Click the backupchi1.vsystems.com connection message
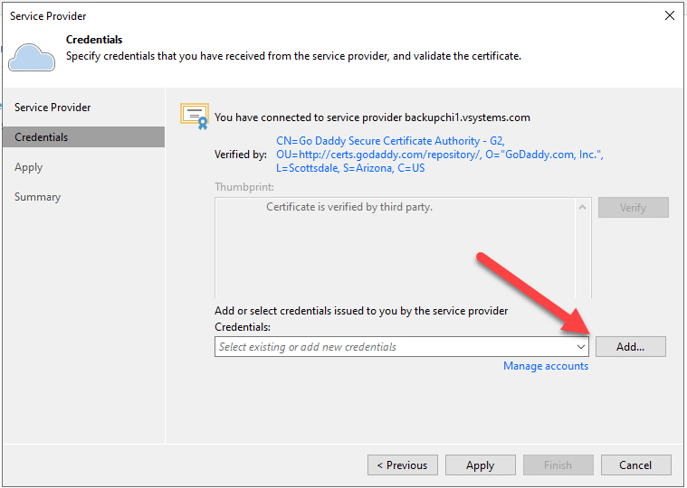687x488 pixels. (372, 117)
